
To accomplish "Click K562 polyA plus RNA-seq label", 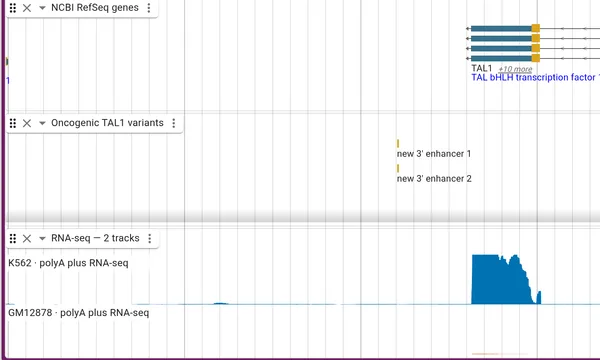I will 68,263.
